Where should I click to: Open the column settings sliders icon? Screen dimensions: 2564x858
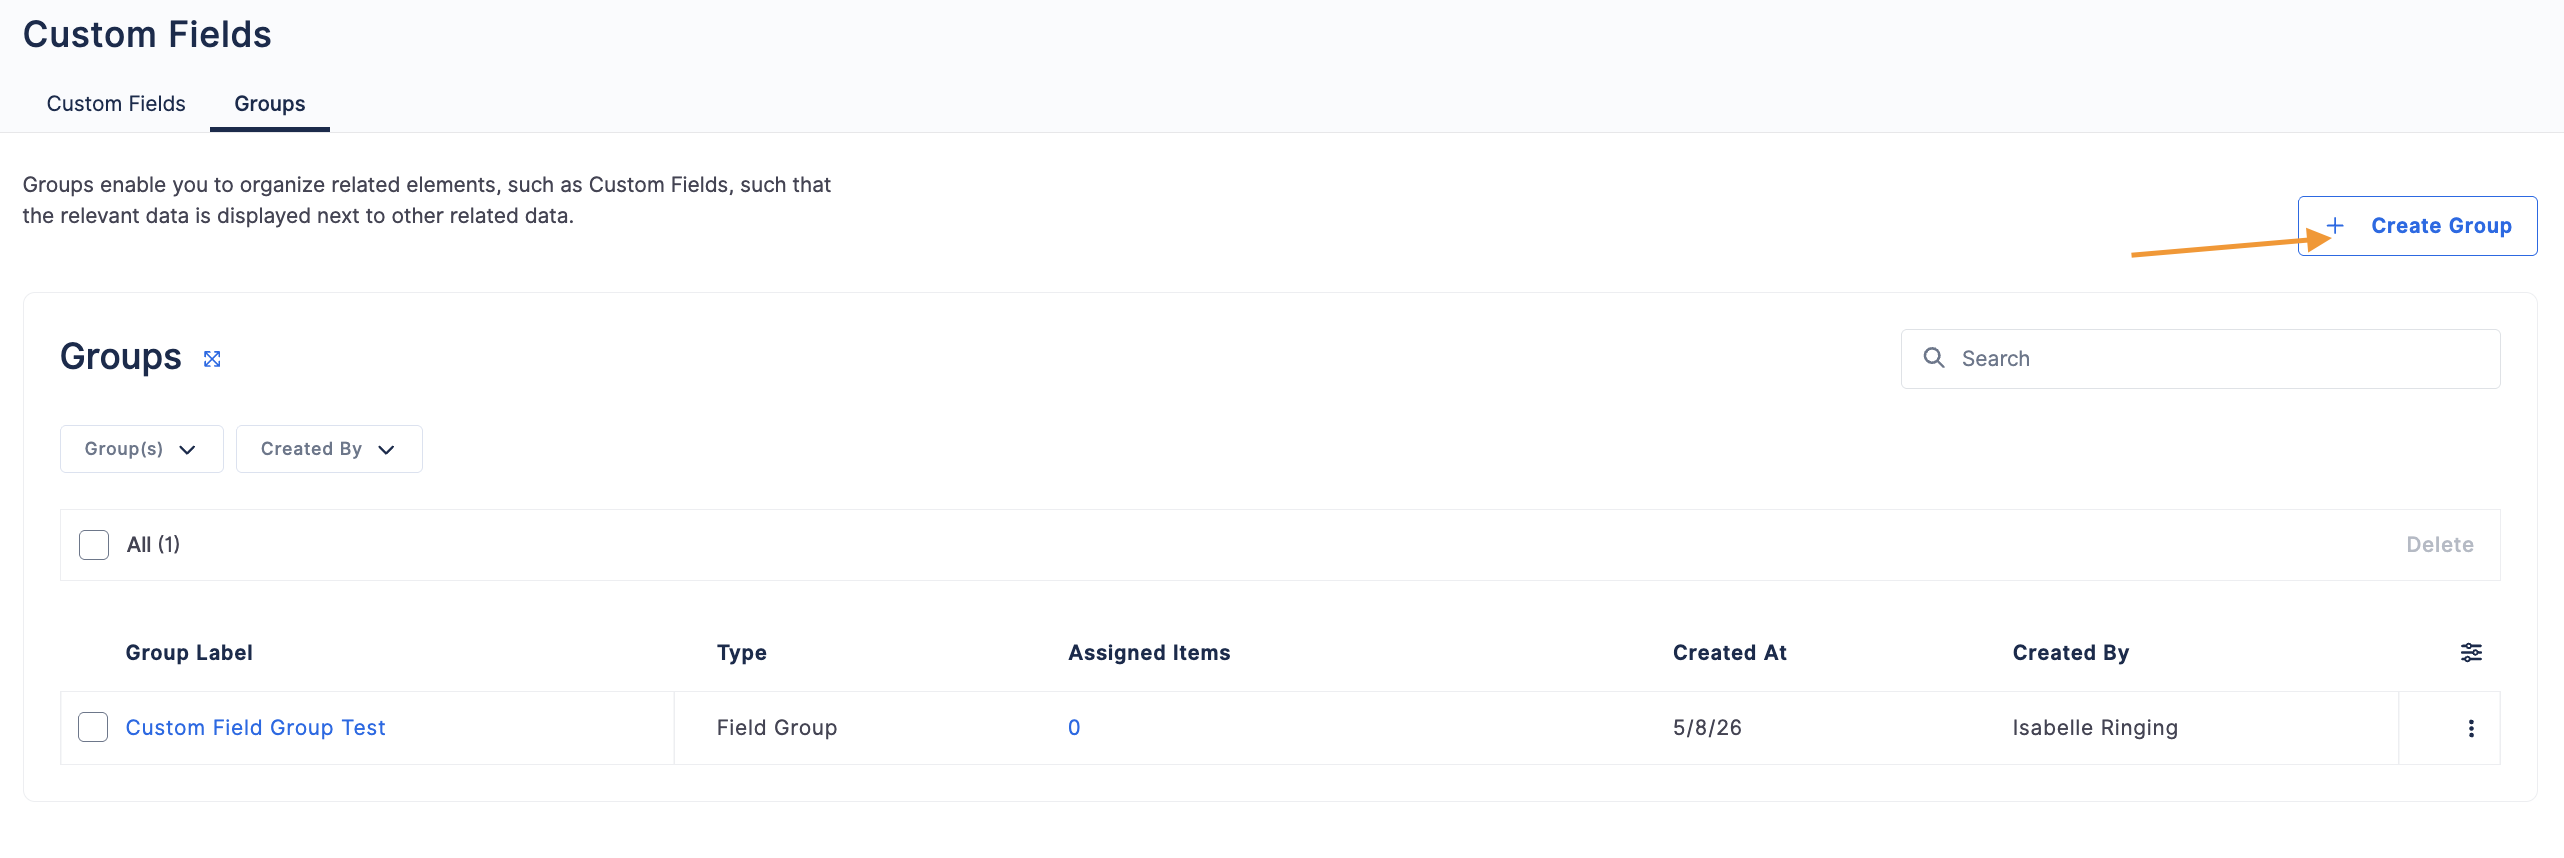[2471, 653]
